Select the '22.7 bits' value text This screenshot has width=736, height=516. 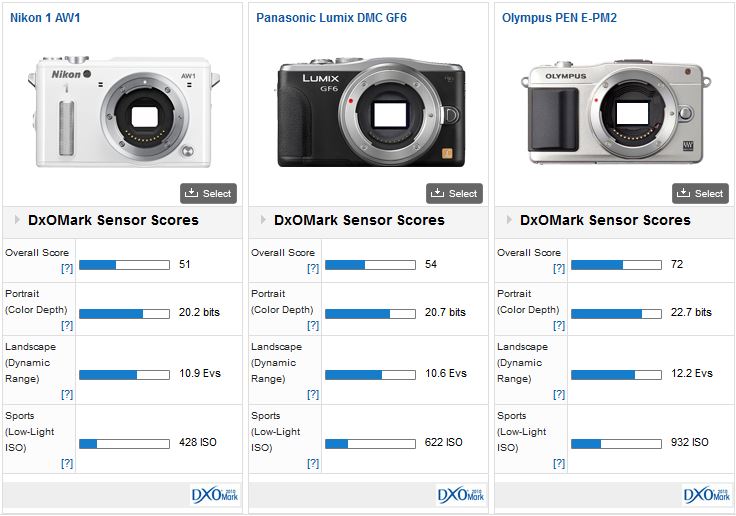[x=691, y=312]
